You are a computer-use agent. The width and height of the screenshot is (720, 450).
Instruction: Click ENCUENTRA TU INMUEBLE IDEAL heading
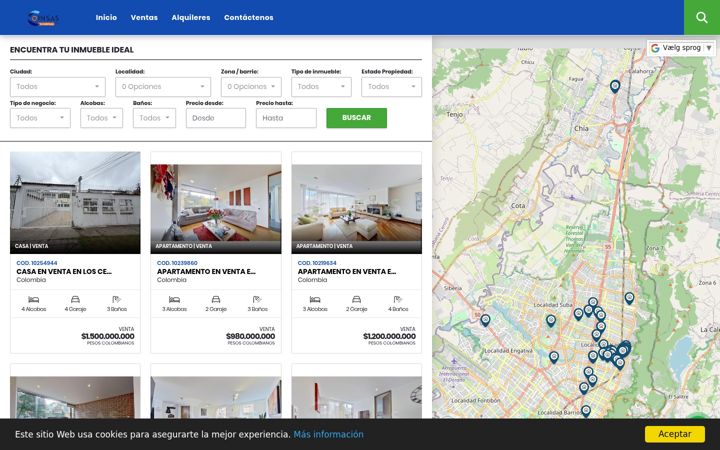72,50
